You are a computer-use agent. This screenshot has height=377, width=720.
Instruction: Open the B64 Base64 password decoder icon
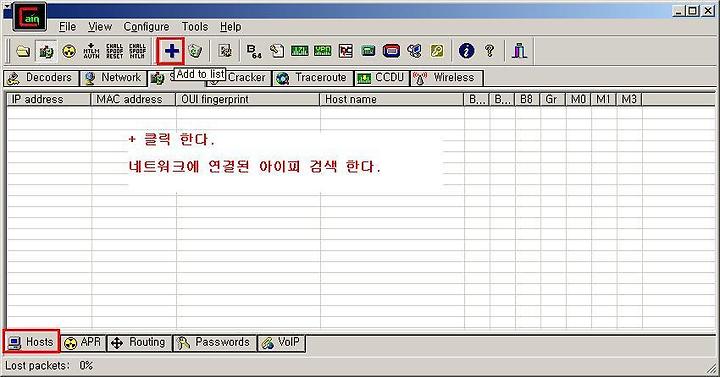coord(254,51)
